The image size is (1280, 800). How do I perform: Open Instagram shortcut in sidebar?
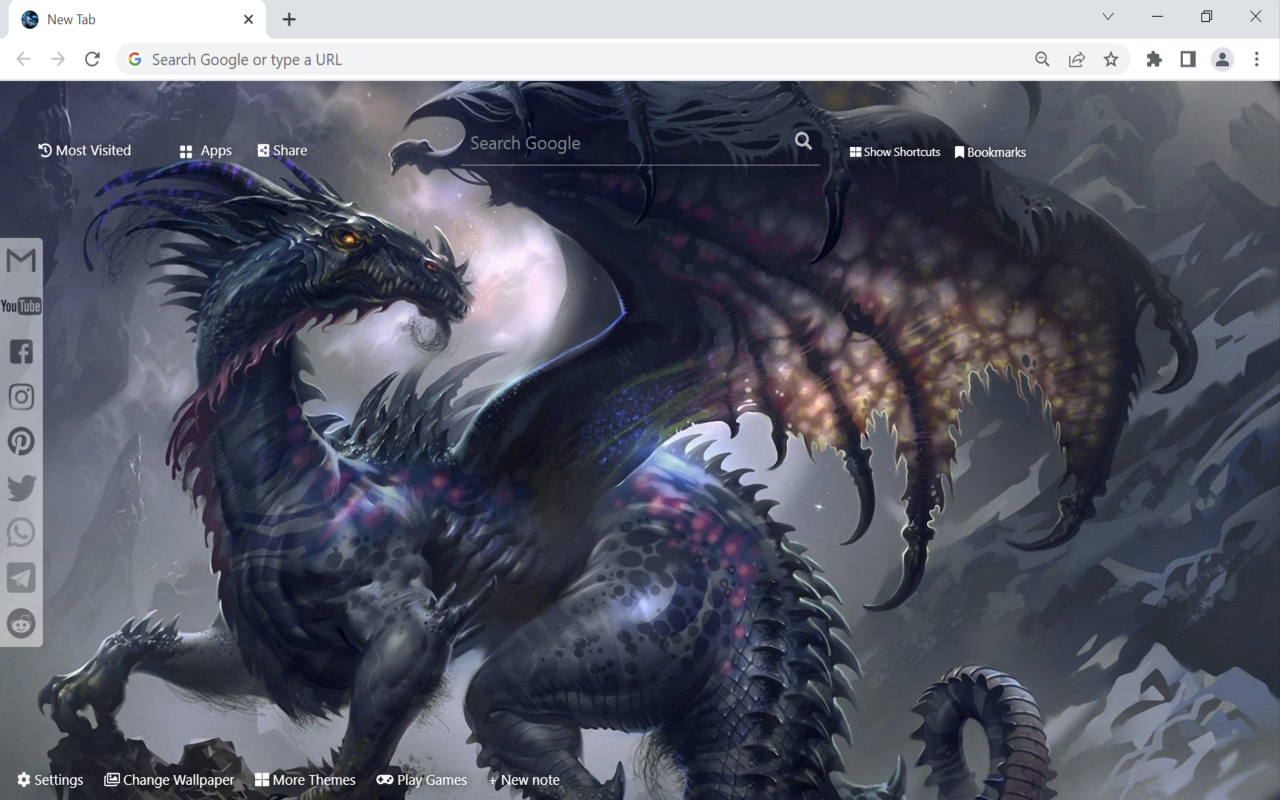point(21,396)
